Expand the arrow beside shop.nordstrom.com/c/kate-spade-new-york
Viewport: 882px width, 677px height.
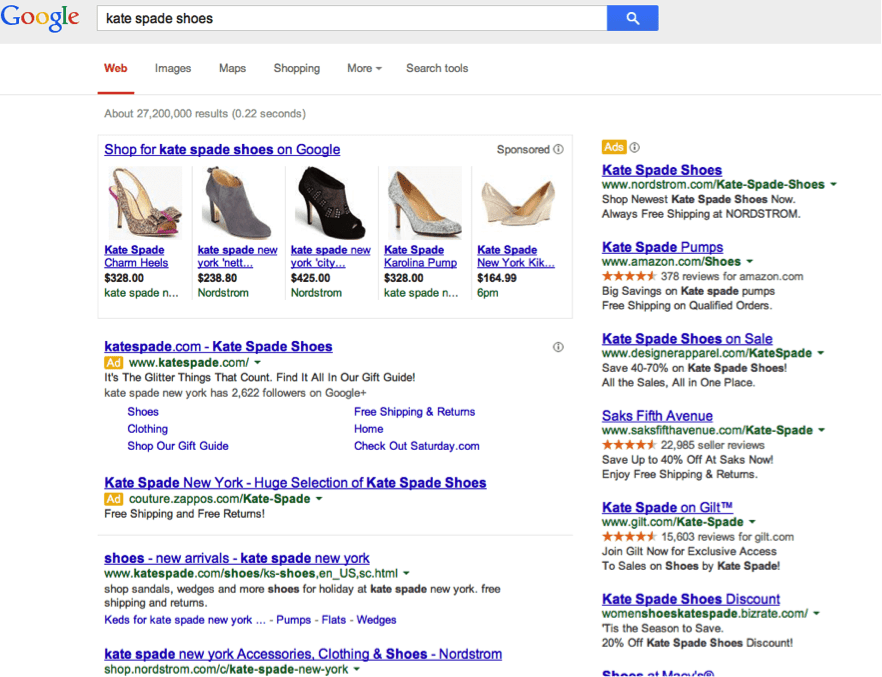[x=356, y=669]
